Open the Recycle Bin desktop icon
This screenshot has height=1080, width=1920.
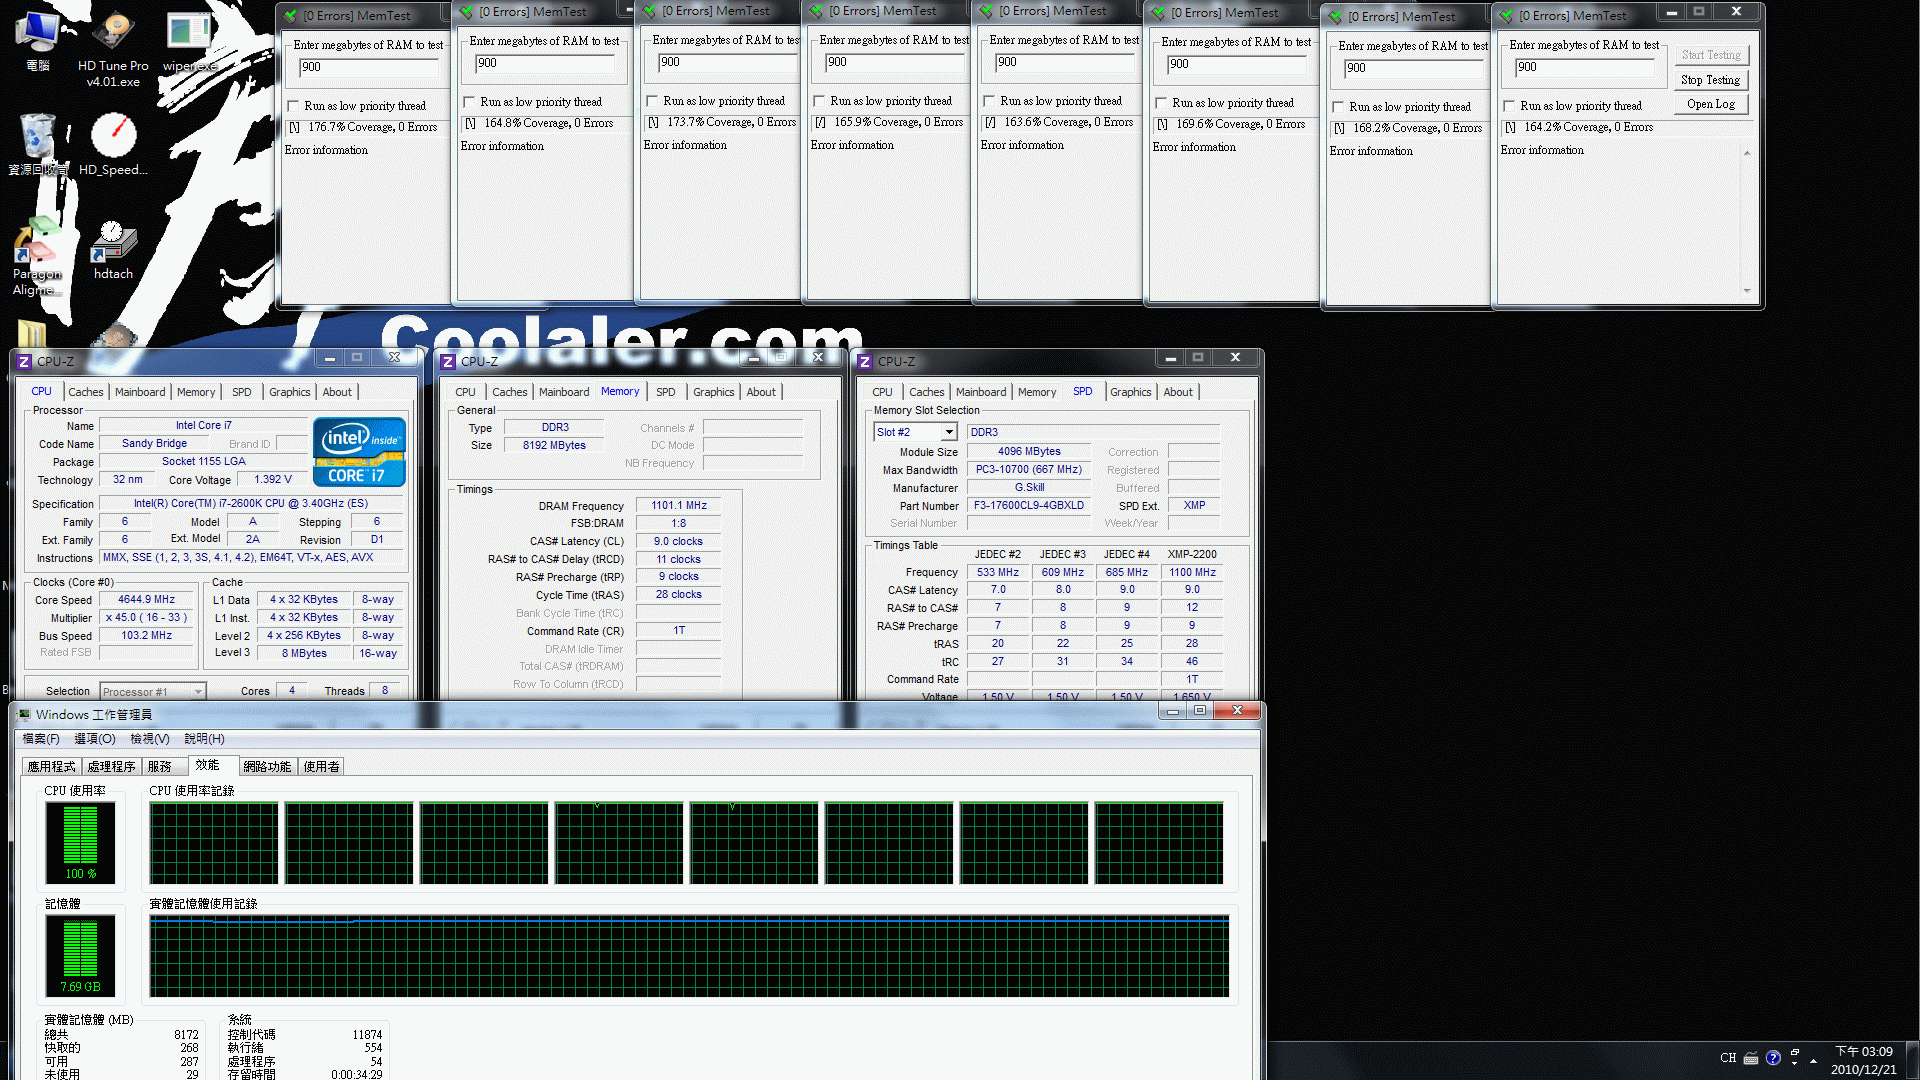[x=37, y=144]
